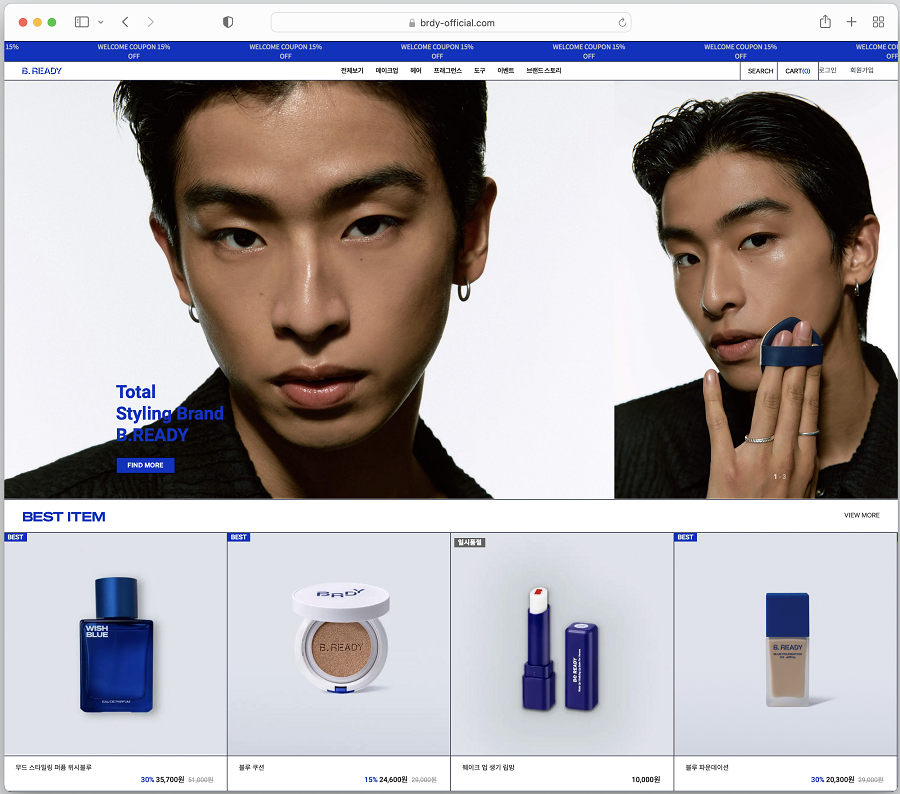Click the 24,600원 price
The width and height of the screenshot is (900, 794).
pos(393,780)
